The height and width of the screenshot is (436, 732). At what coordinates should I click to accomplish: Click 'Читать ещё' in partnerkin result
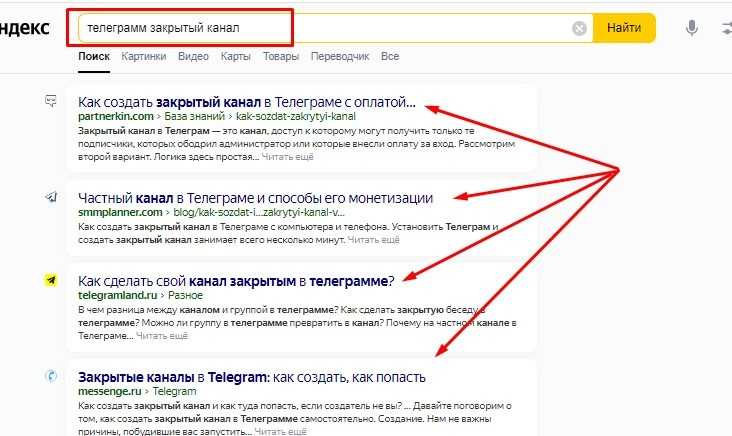[x=288, y=157]
